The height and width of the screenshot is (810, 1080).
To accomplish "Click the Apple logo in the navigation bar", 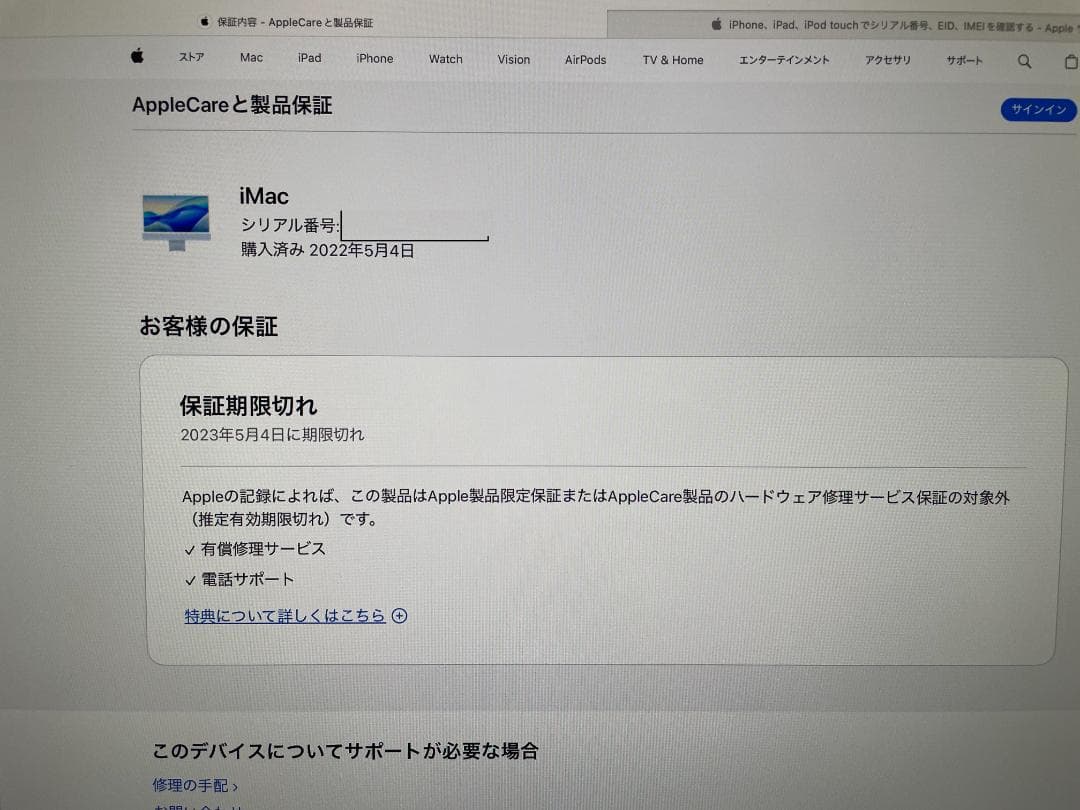I will pyautogui.click(x=137, y=56).
